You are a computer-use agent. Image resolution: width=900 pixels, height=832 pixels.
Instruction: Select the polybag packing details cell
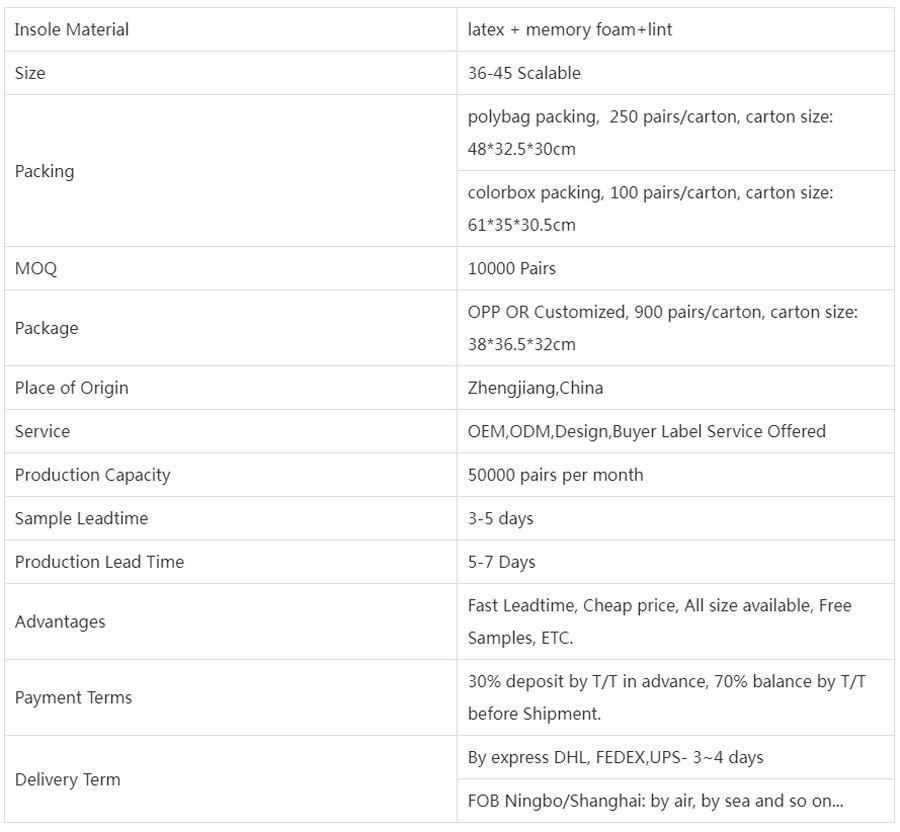click(x=650, y=133)
